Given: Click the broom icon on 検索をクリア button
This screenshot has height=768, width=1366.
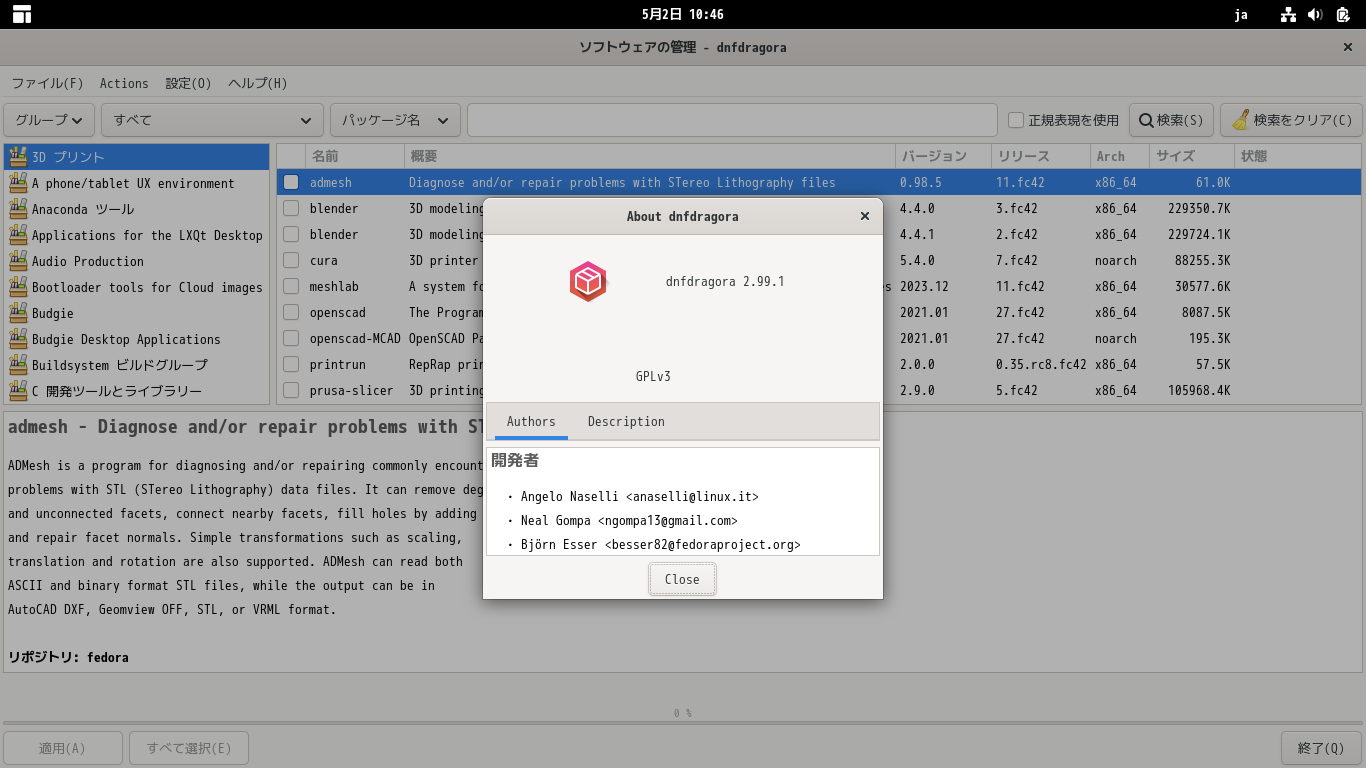Looking at the screenshot, I should 1240,120.
